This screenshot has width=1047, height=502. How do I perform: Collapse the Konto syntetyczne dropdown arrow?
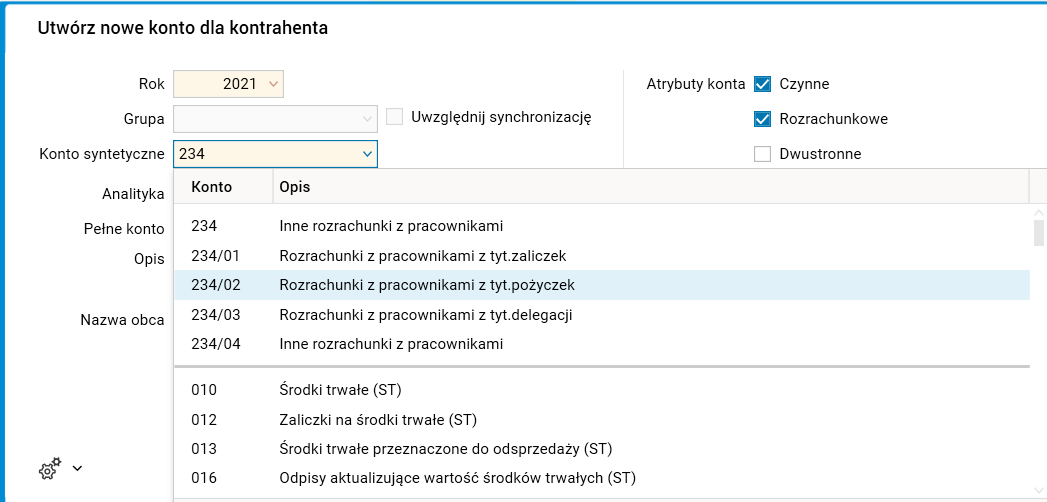(x=366, y=154)
